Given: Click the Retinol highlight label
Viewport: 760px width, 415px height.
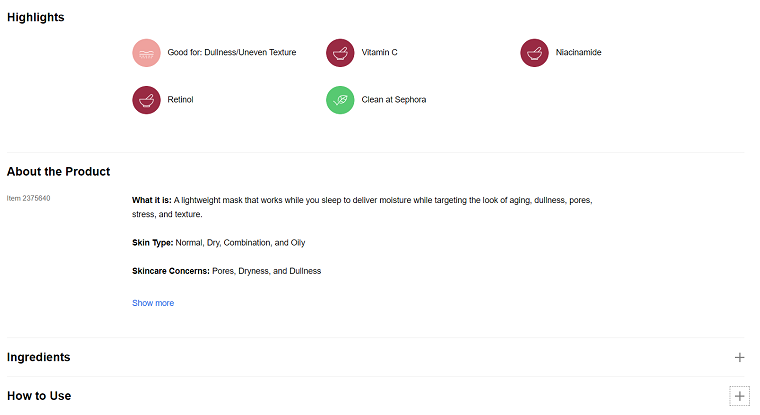Looking at the screenshot, I should tap(181, 100).
